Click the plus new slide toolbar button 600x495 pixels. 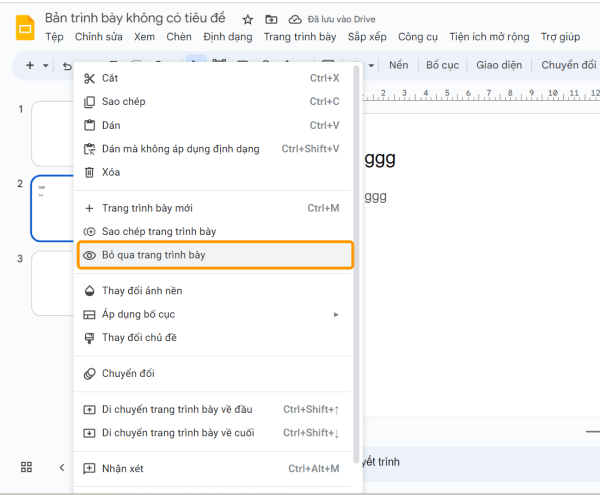tap(30, 65)
